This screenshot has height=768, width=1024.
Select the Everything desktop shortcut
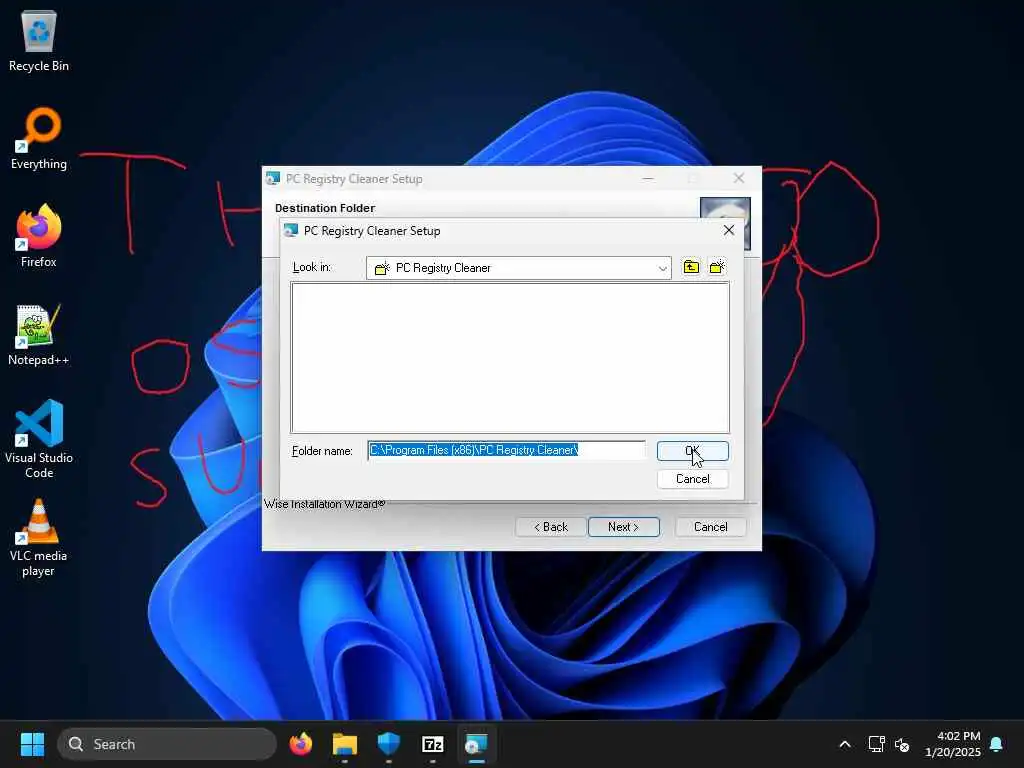[39, 138]
